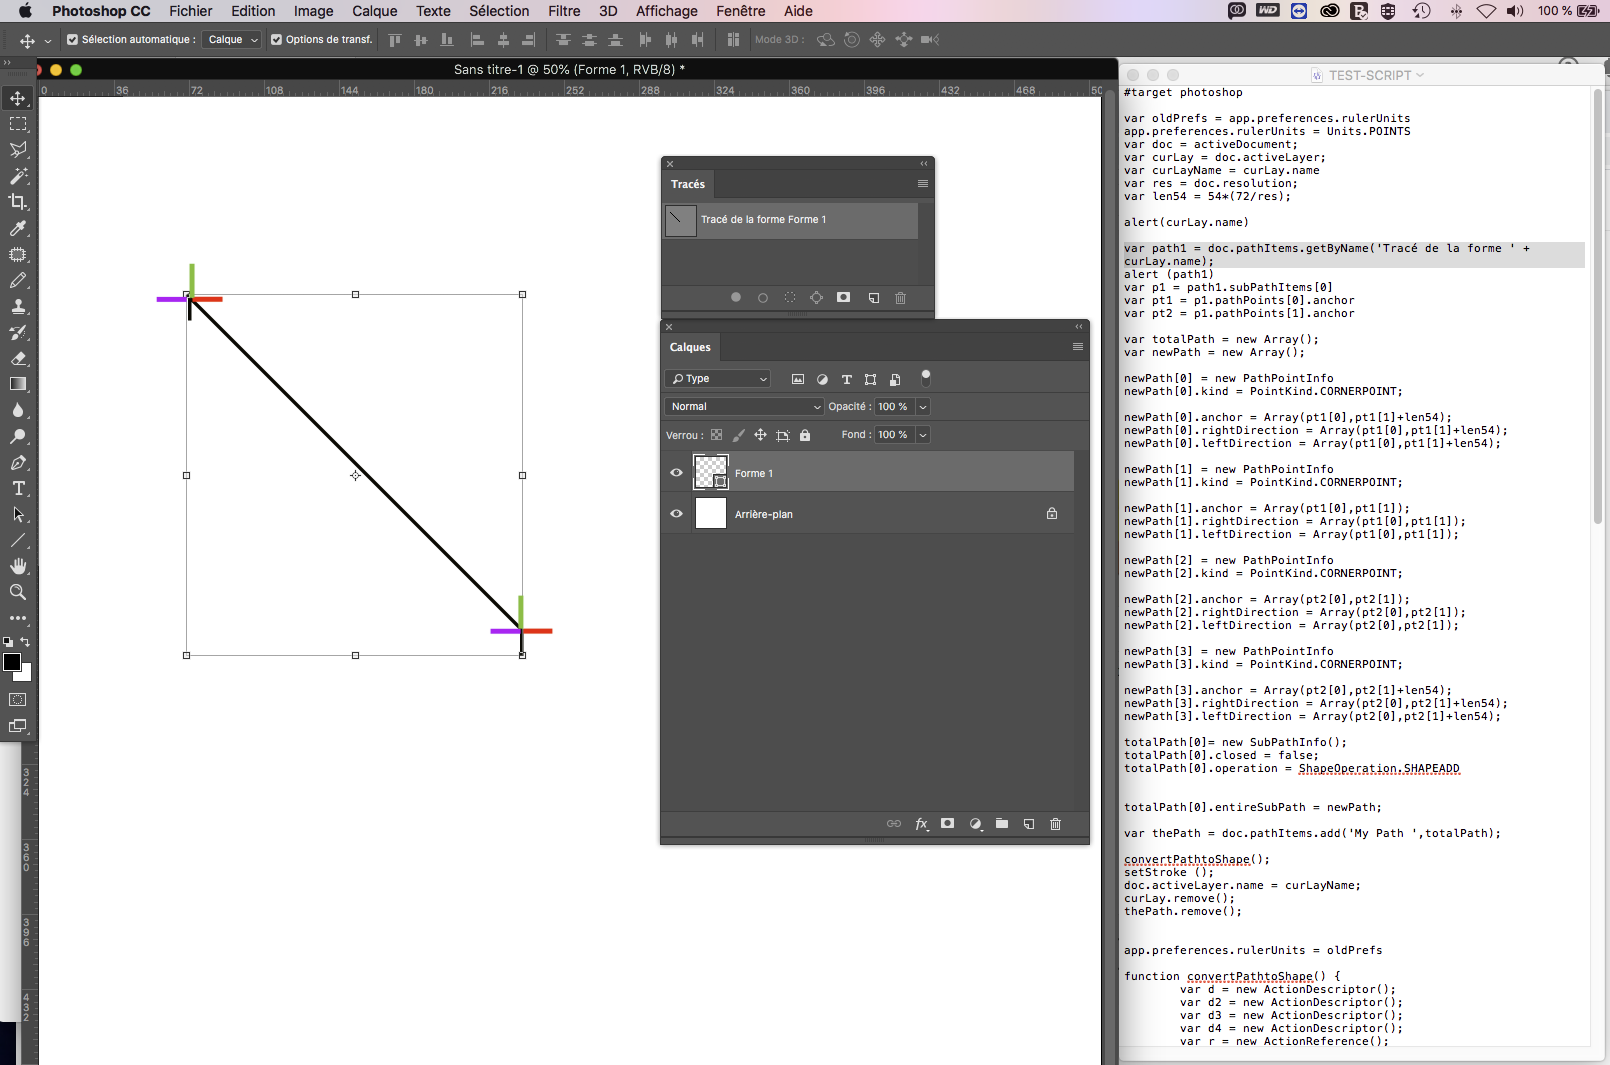Viewport: 1610px width, 1065px height.
Task: Choose the Zoom tool
Action: [x=18, y=593]
